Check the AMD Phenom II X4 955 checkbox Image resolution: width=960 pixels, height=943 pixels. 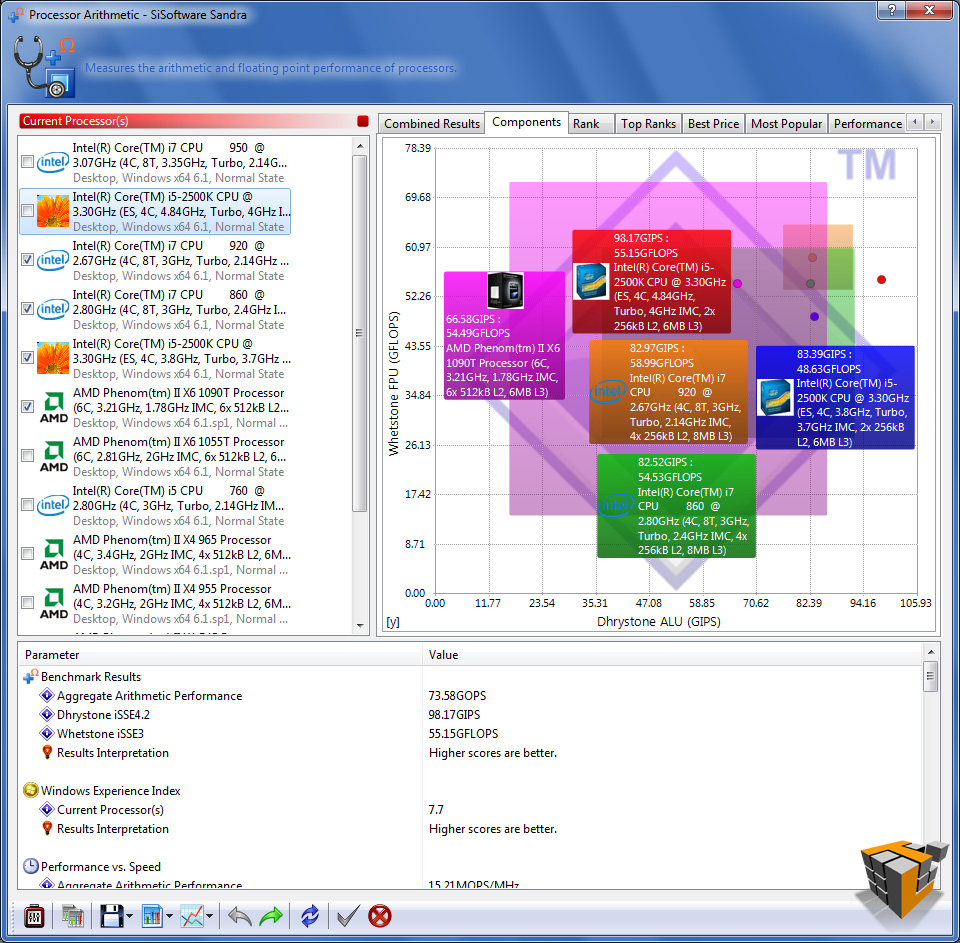coord(28,603)
